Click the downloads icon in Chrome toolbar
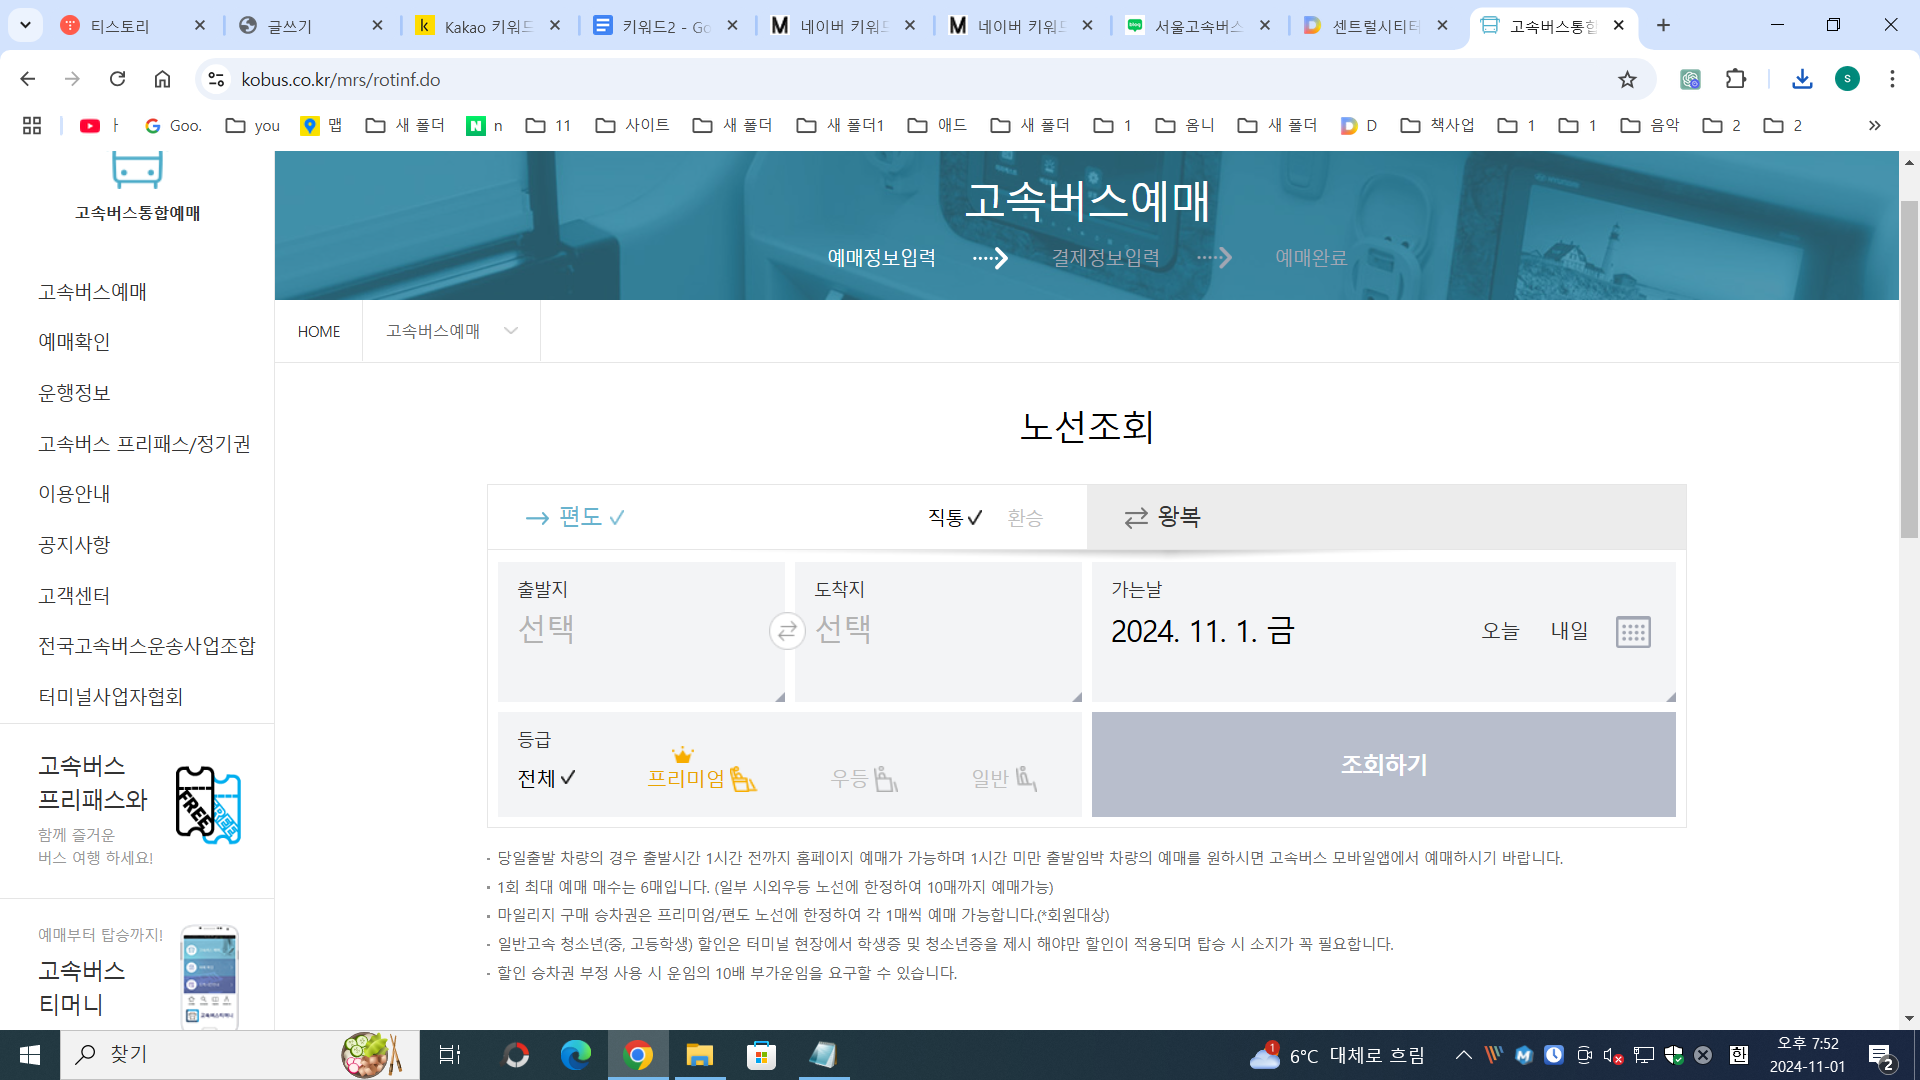 (x=1802, y=79)
